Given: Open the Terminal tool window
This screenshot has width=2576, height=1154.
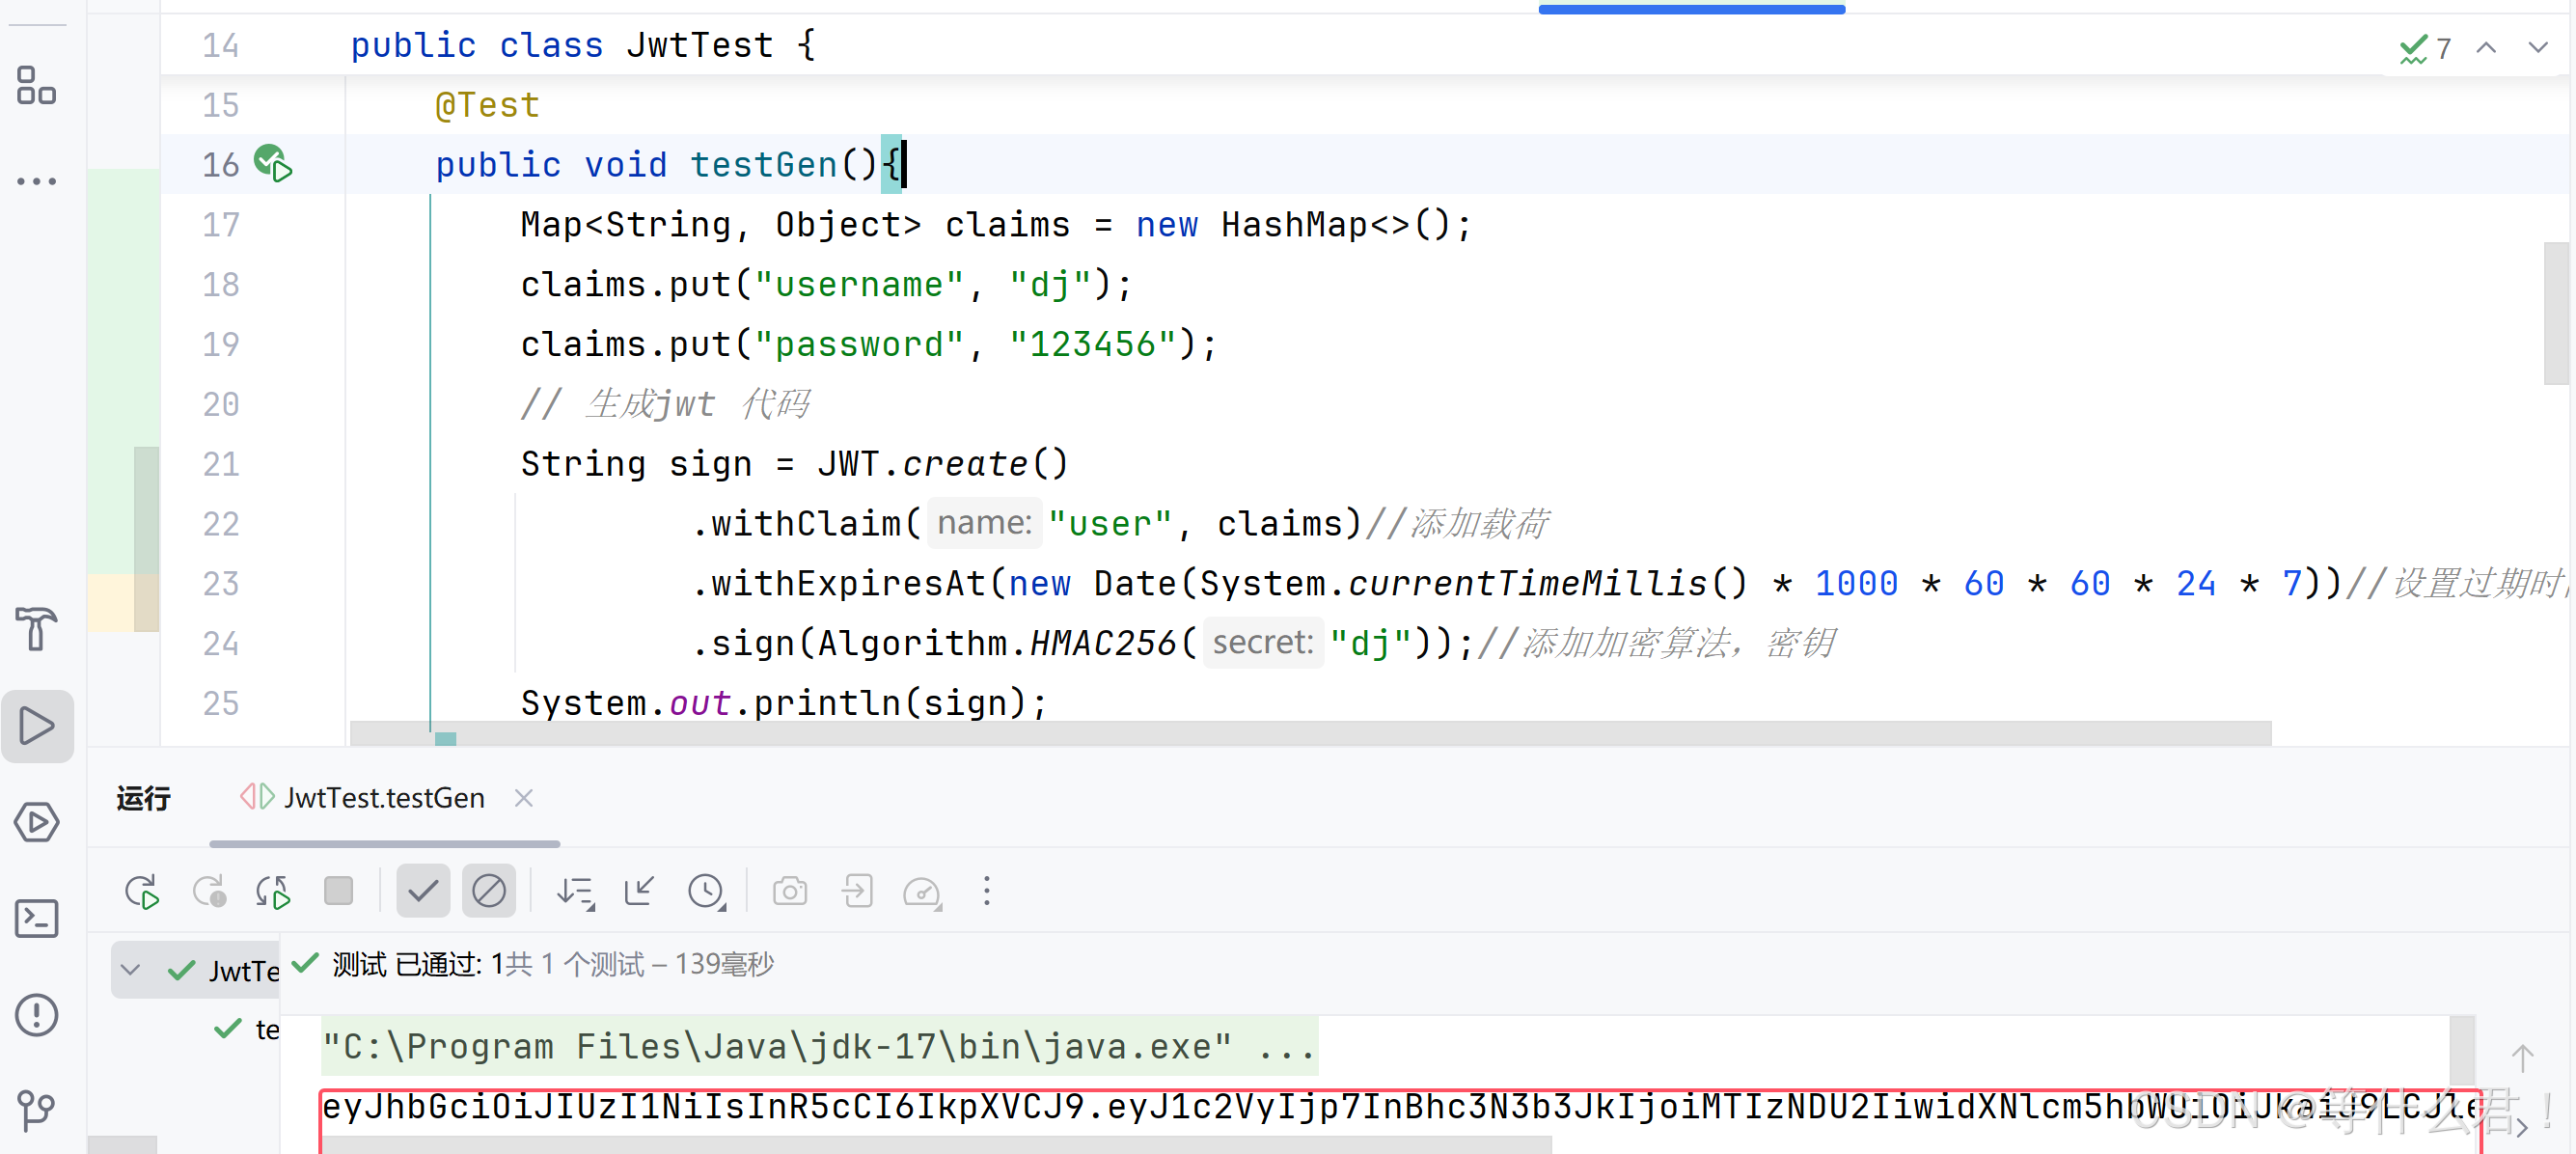Looking at the screenshot, I should (37, 918).
